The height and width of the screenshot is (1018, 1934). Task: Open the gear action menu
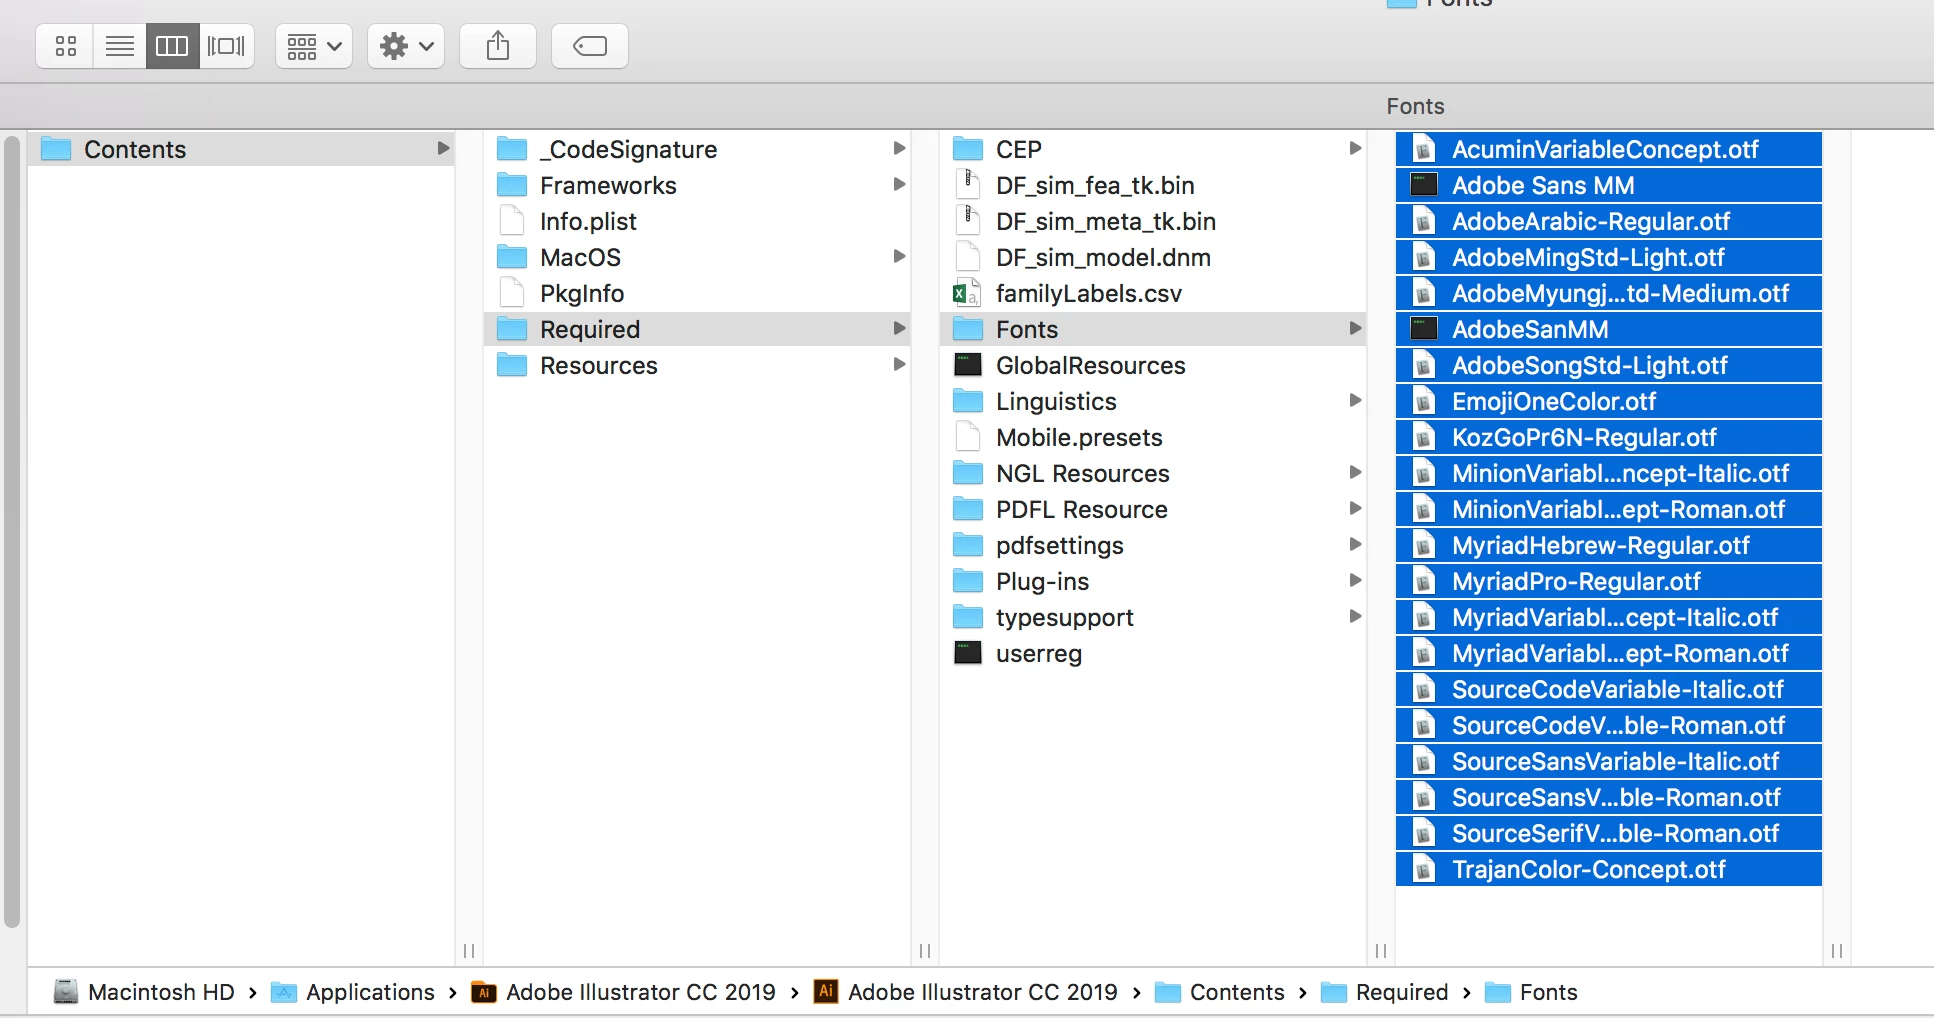pos(406,46)
